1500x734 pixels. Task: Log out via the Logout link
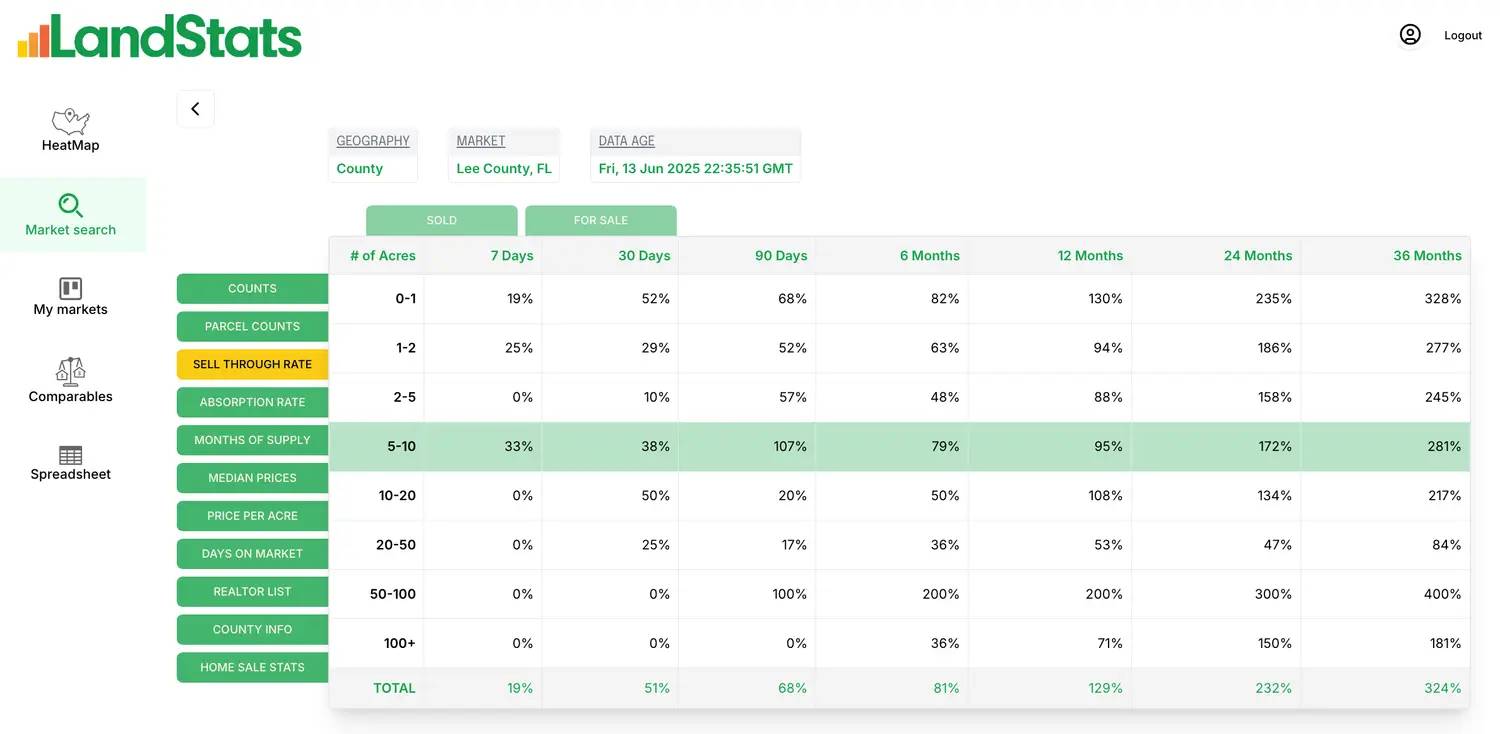click(1462, 36)
